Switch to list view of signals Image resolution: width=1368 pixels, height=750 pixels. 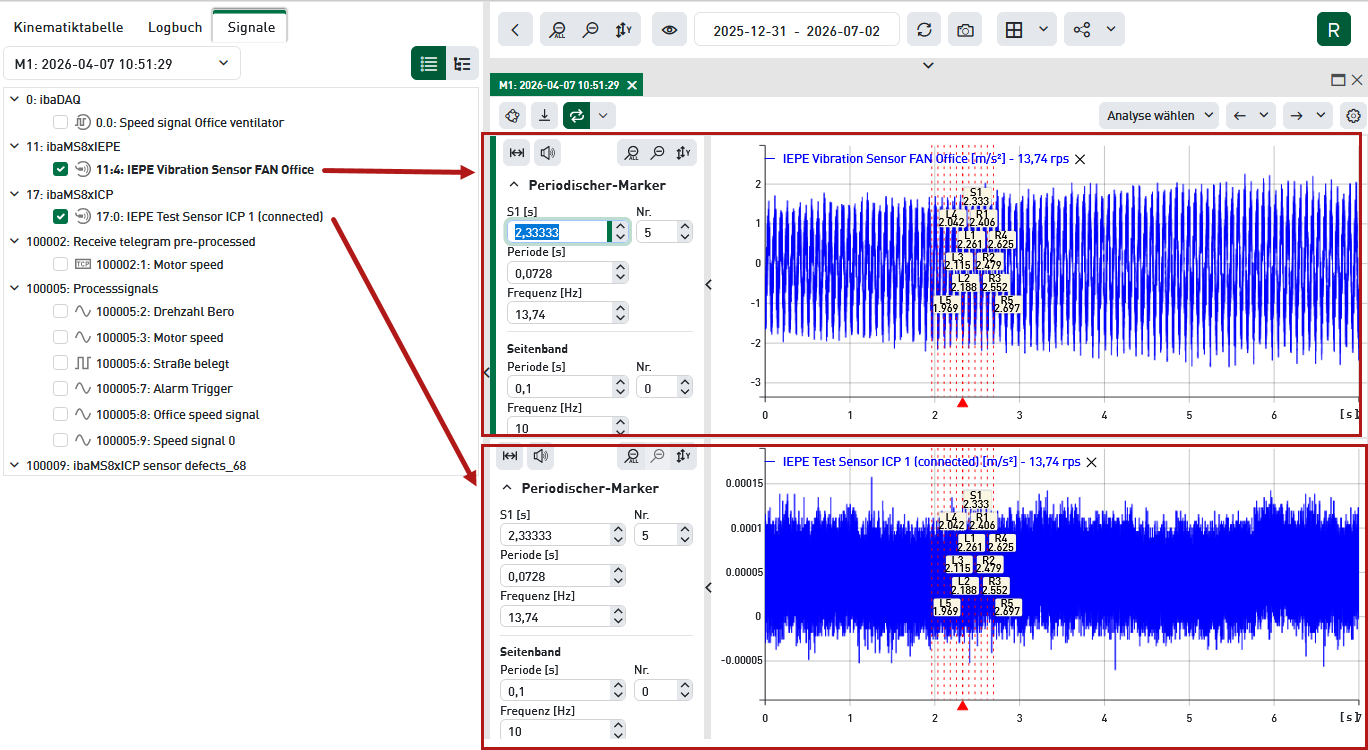tap(429, 64)
